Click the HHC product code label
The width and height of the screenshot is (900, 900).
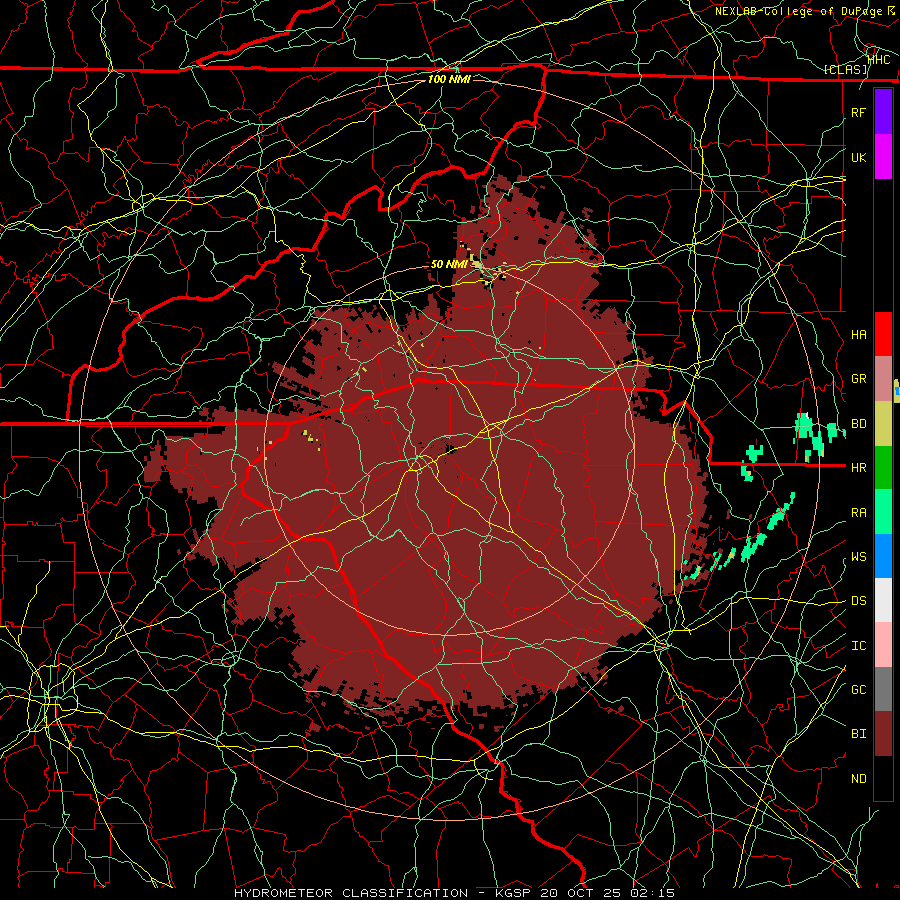coord(879,59)
